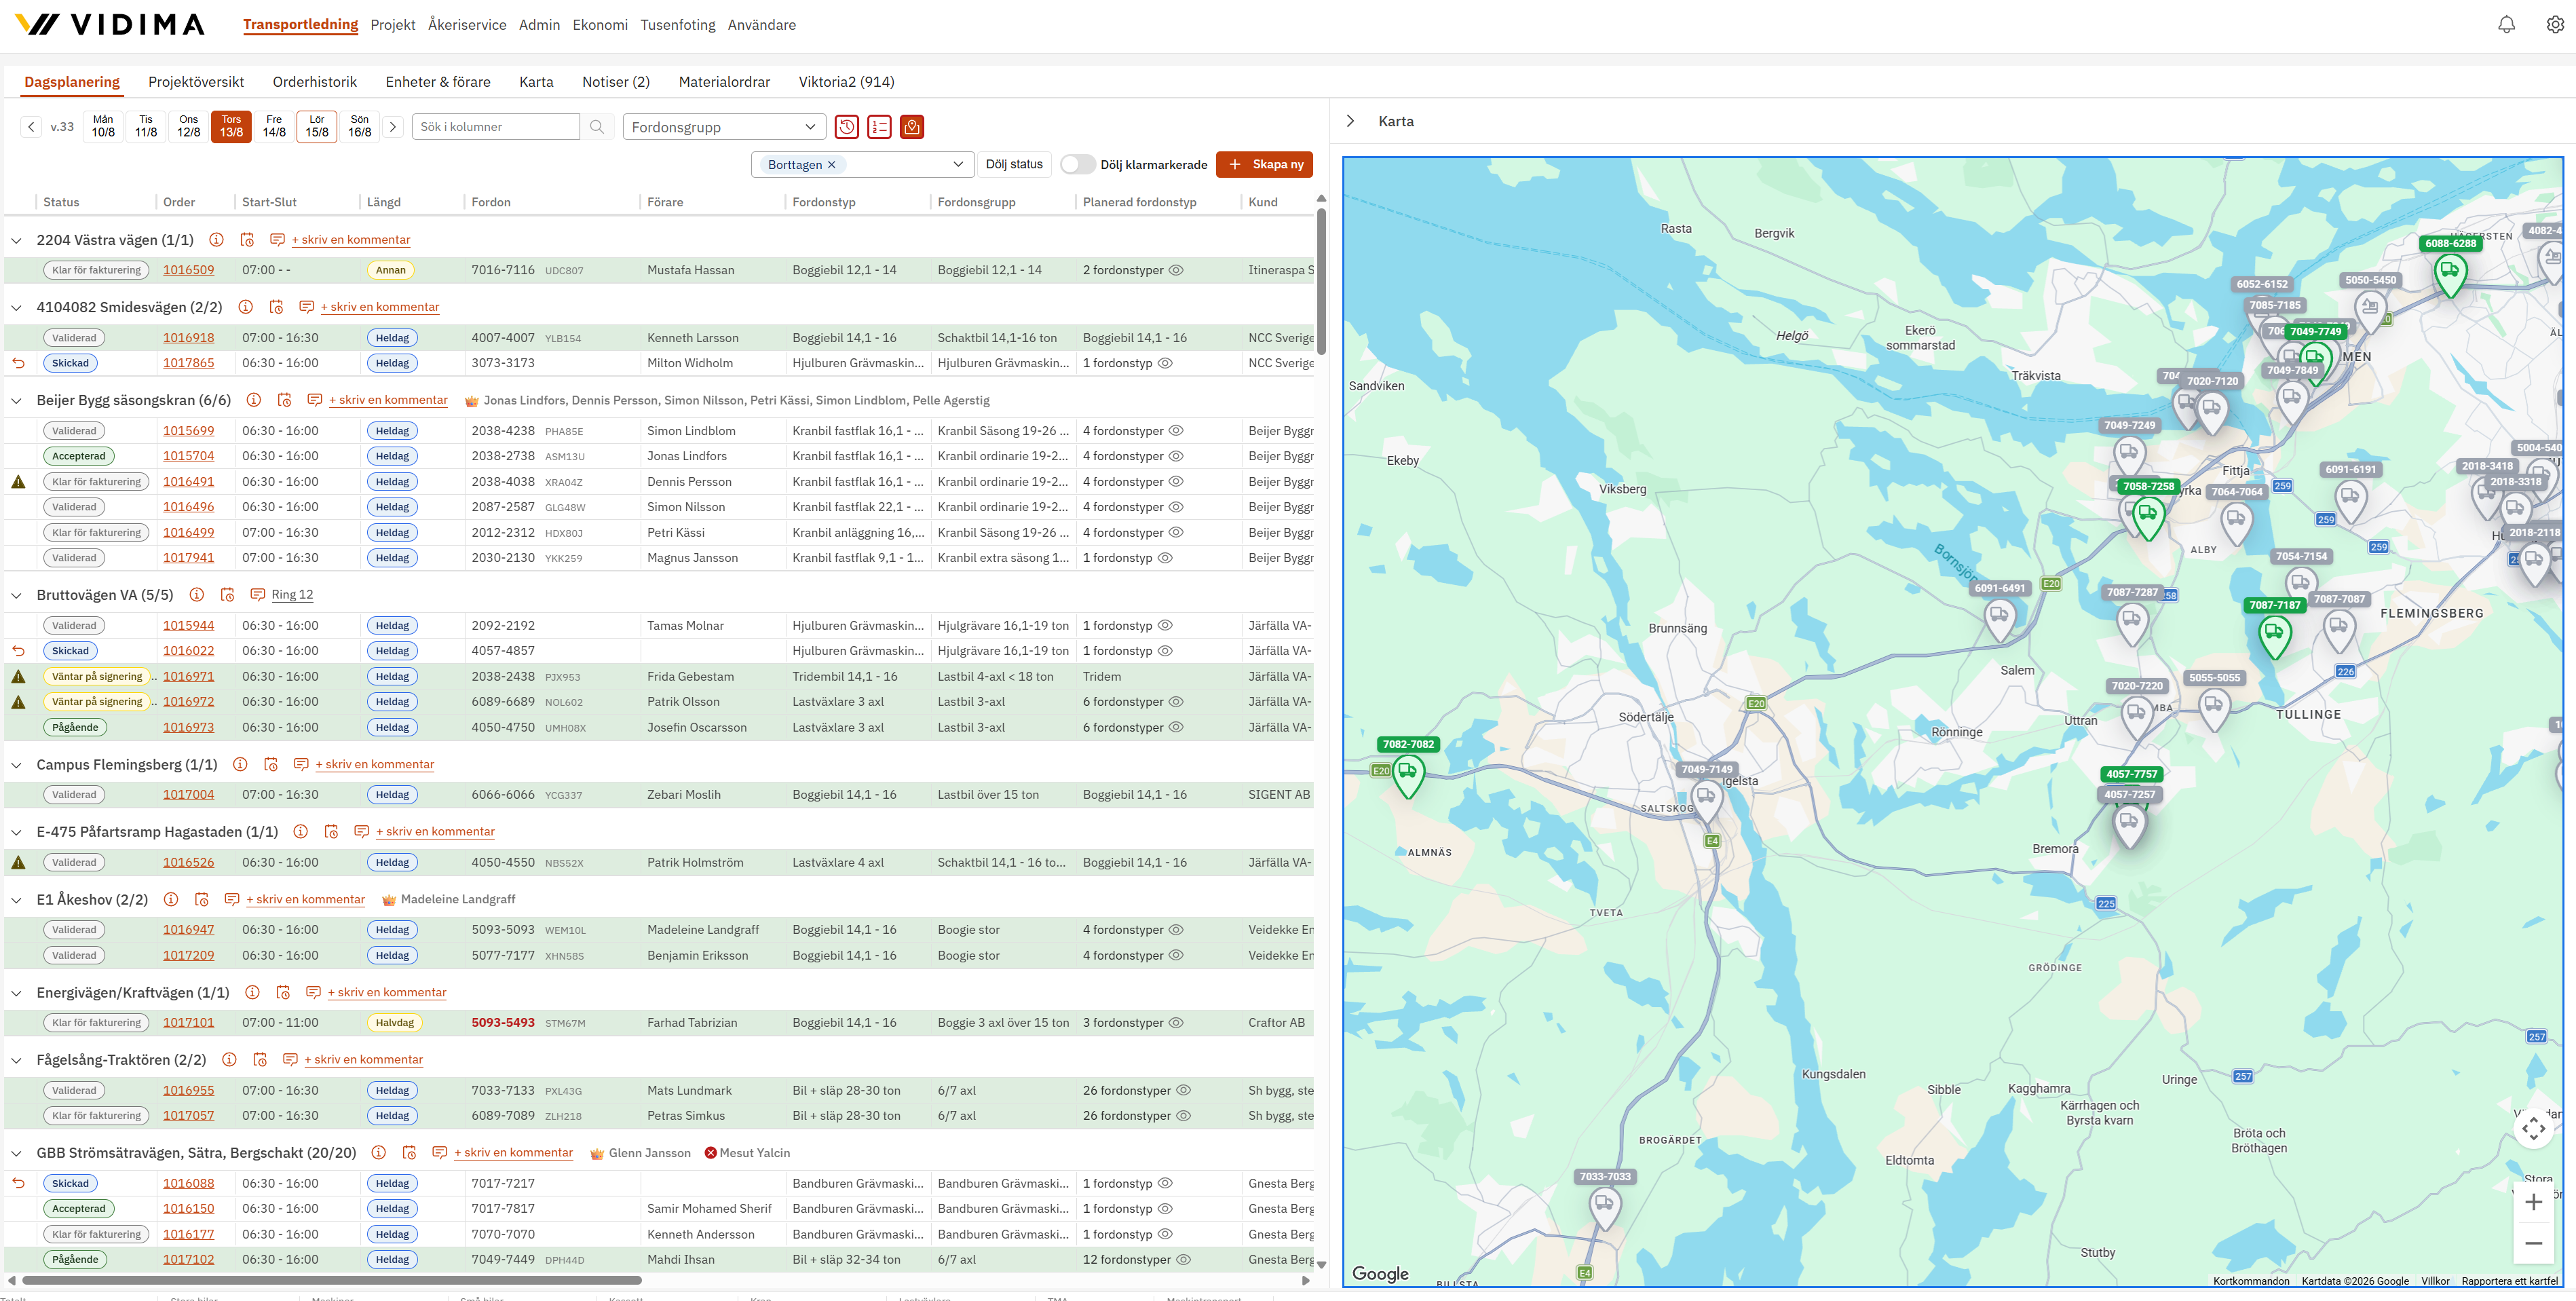Toggle eye icon on order 1016509 row
Screen dimensions: 2576x1301
click(x=1177, y=270)
